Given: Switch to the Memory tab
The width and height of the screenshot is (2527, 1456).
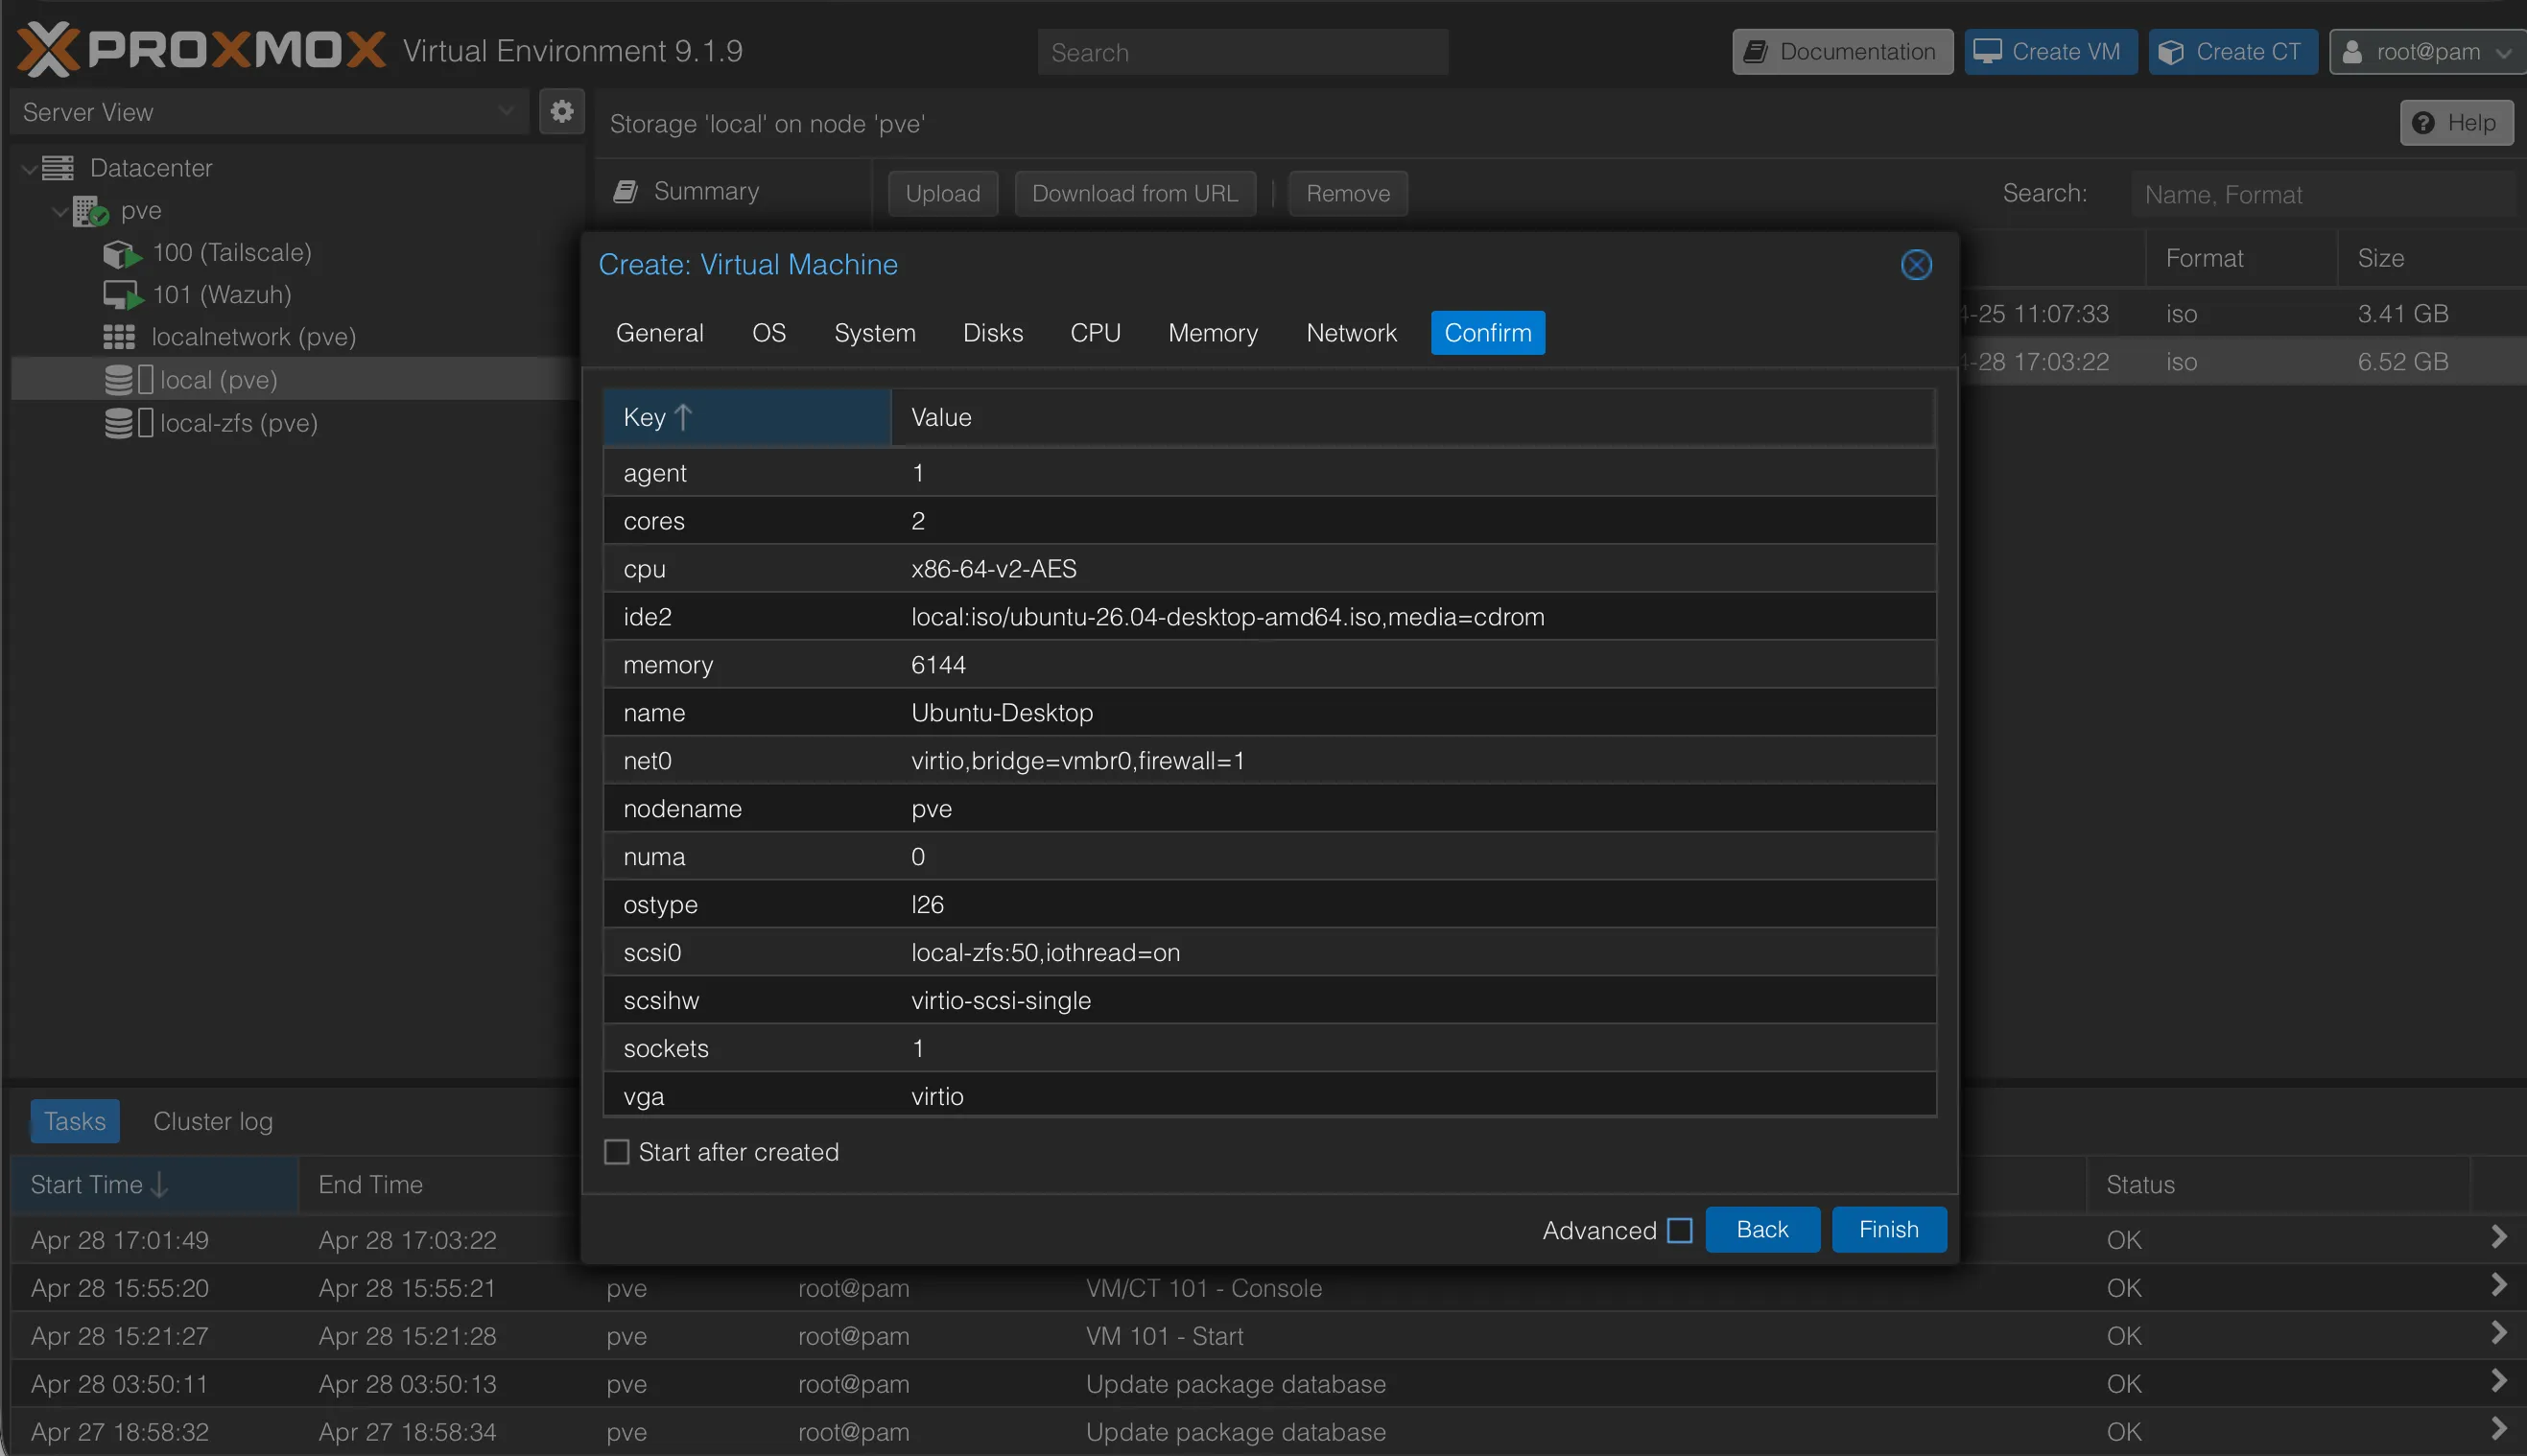Looking at the screenshot, I should 1213,333.
